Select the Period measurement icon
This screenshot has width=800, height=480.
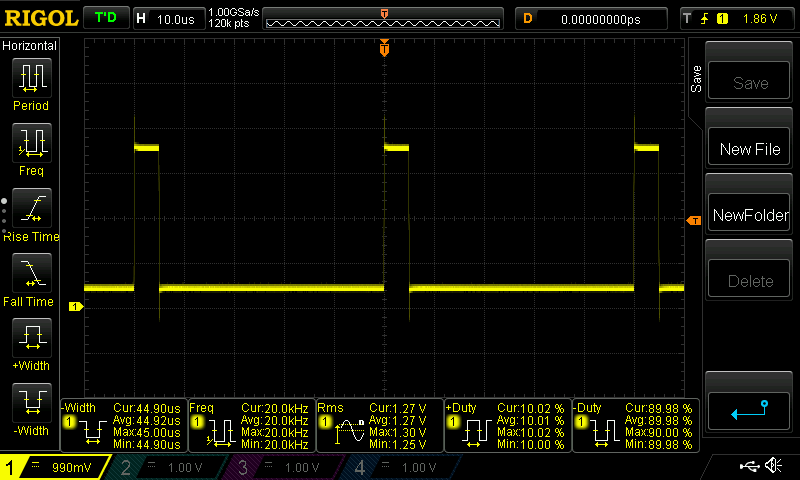point(32,78)
